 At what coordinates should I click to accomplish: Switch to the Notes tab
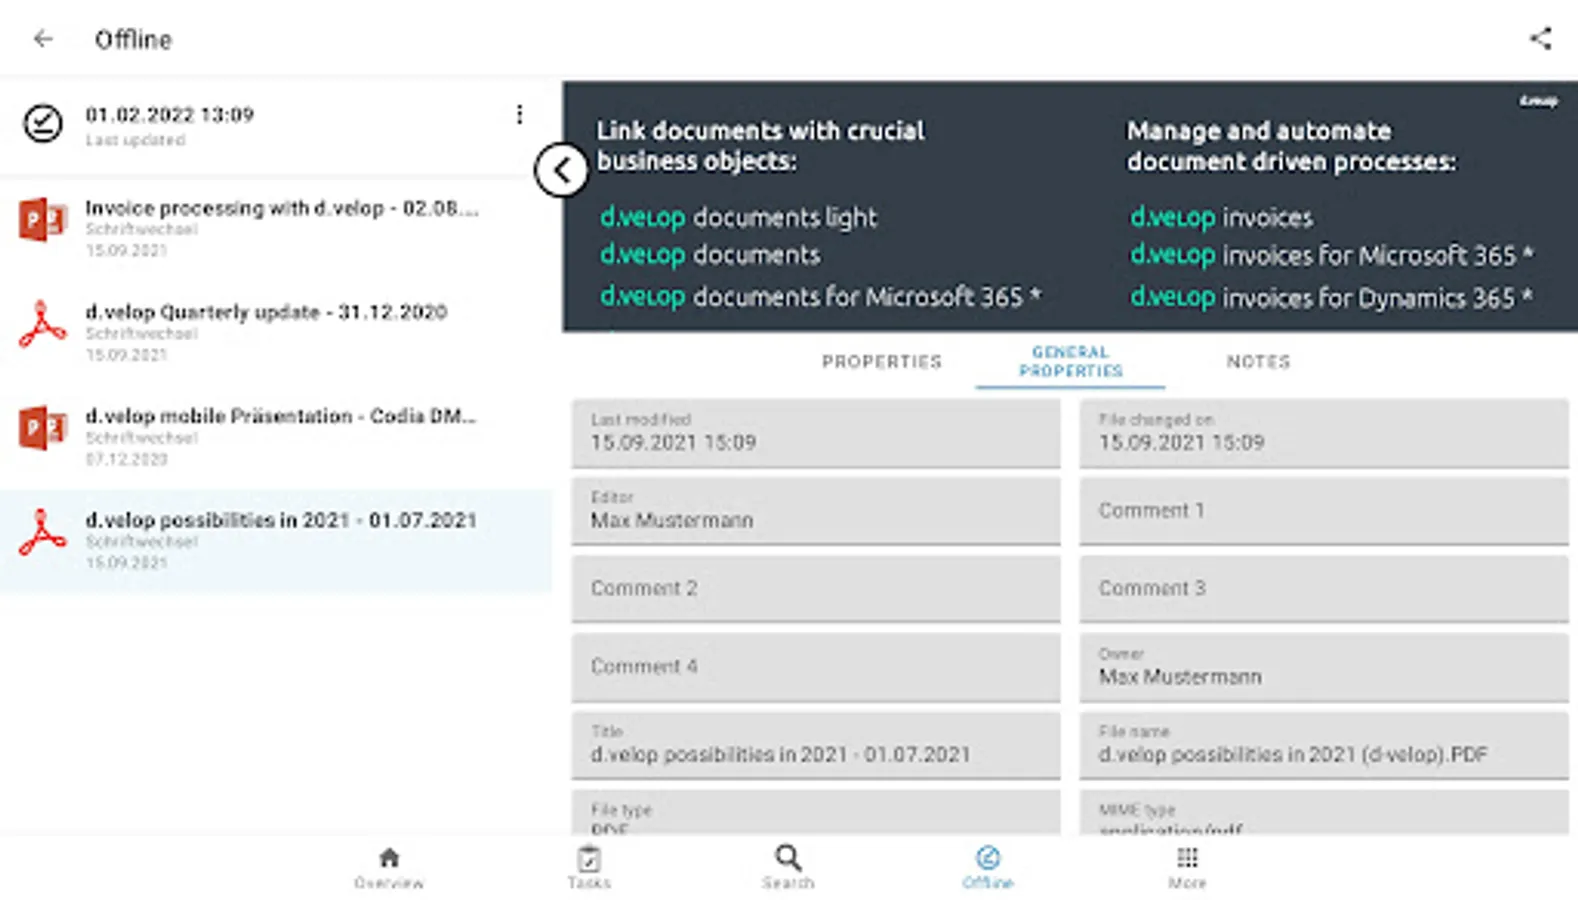[1258, 362]
